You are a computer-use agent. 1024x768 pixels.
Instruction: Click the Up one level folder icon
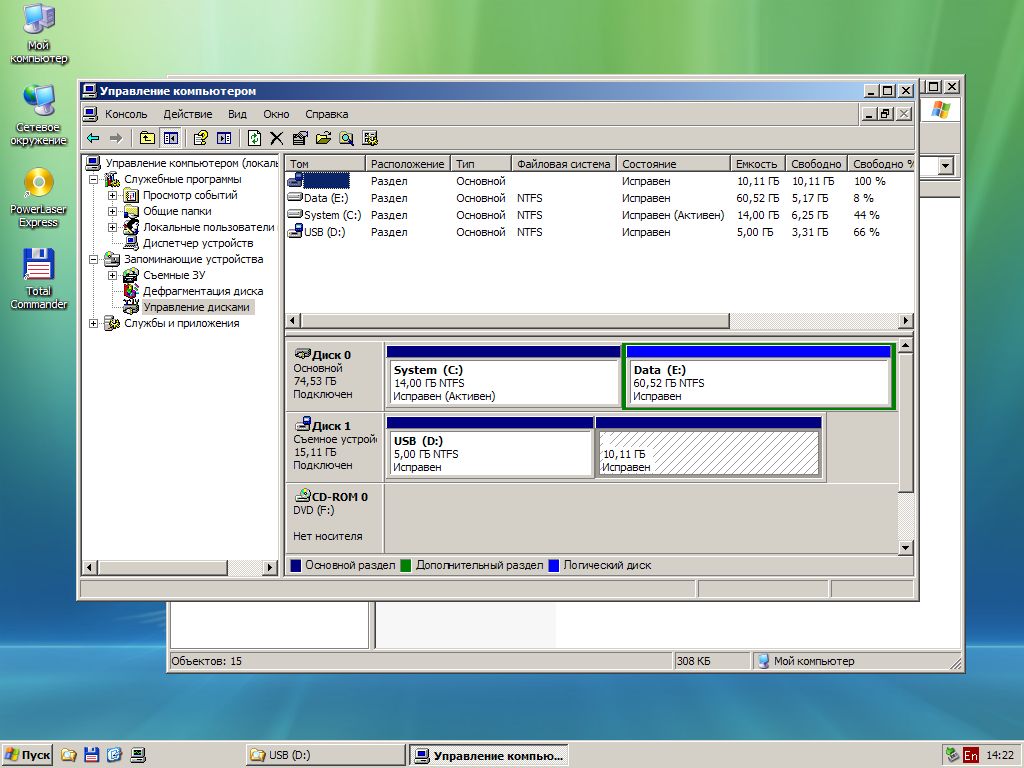coord(147,138)
